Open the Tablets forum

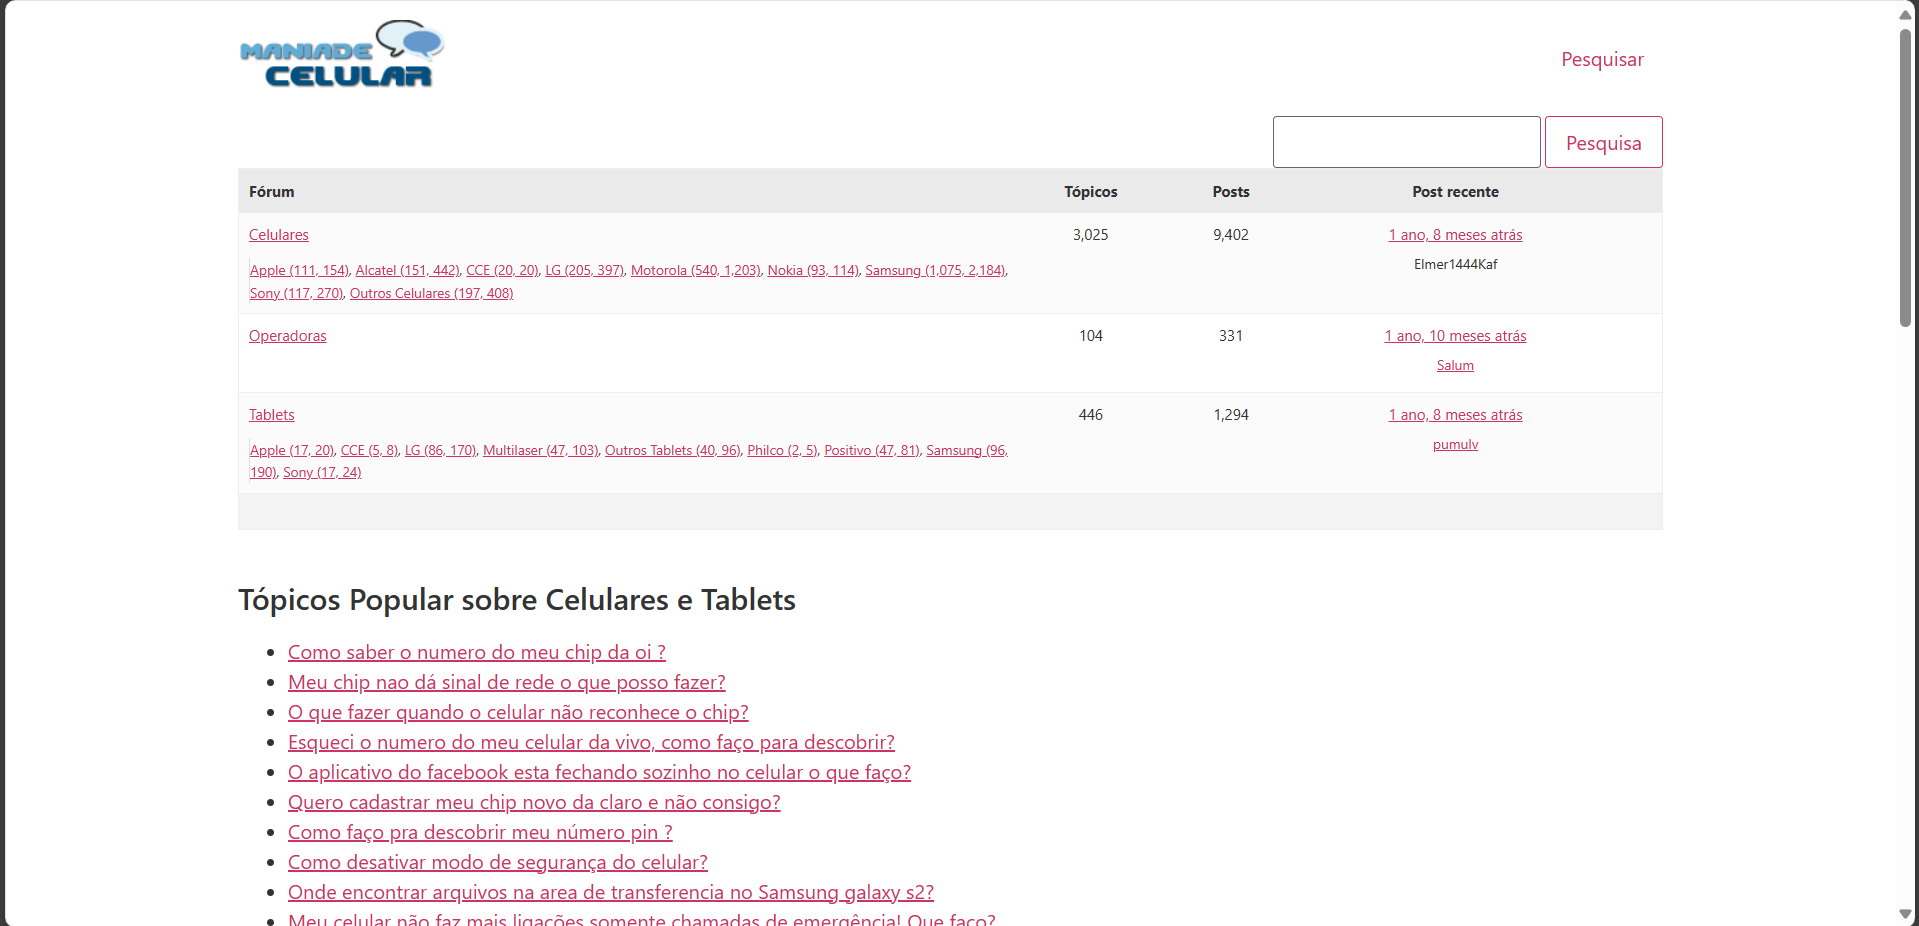pyautogui.click(x=271, y=415)
